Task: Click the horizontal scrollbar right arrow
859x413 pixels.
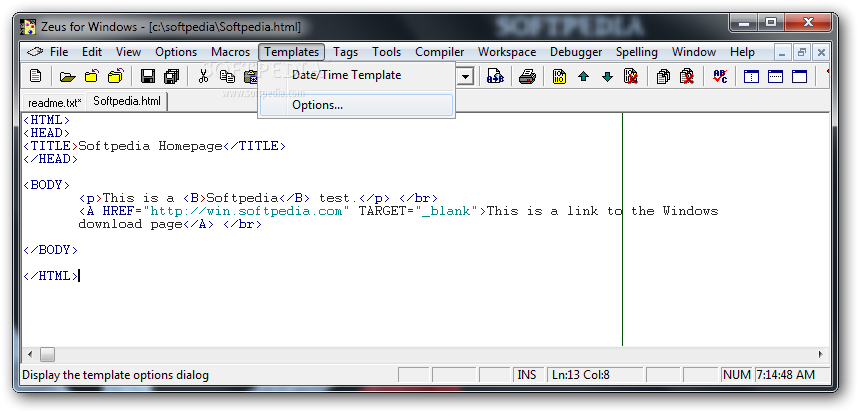Action: [821, 354]
